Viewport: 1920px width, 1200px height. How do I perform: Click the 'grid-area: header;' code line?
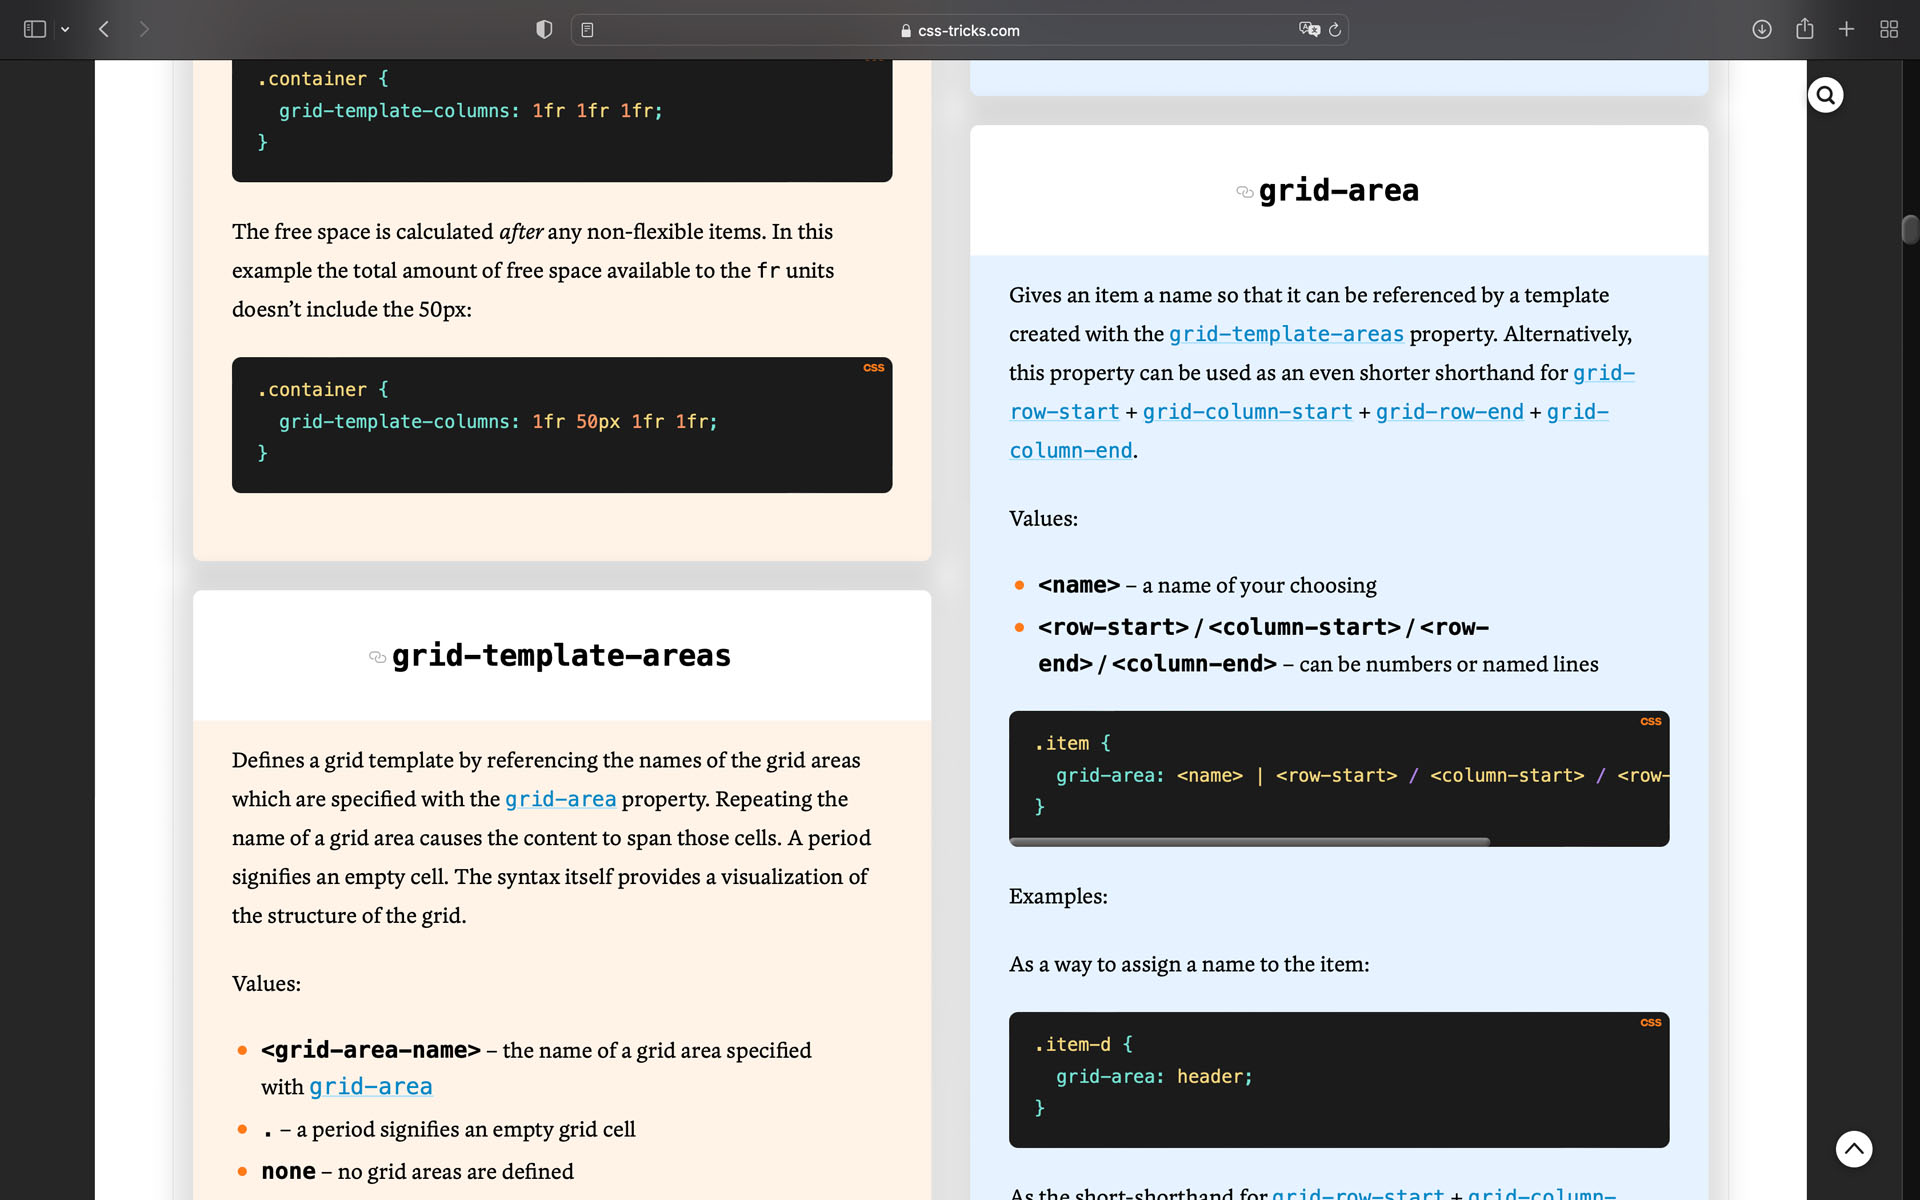pyautogui.click(x=1154, y=1077)
